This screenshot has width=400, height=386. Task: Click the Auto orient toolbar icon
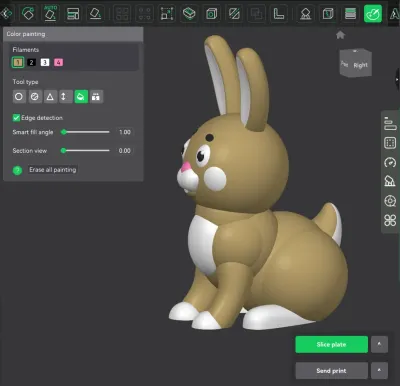[x=50, y=14]
